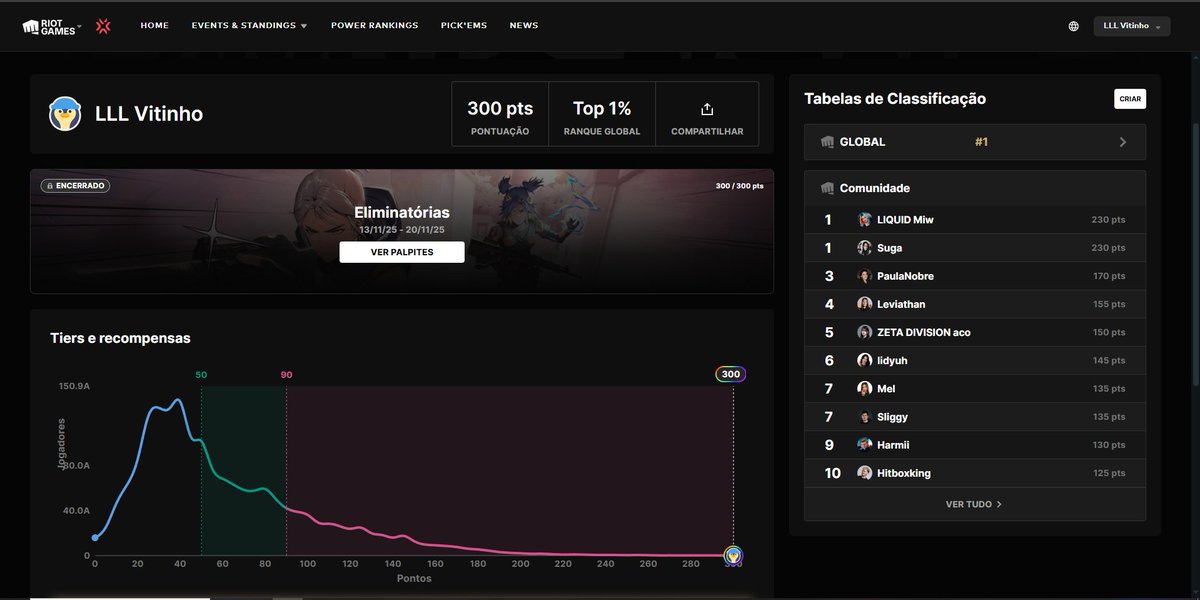Click the CRIAR button
1200x600 pixels.
pyautogui.click(x=1130, y=99)
